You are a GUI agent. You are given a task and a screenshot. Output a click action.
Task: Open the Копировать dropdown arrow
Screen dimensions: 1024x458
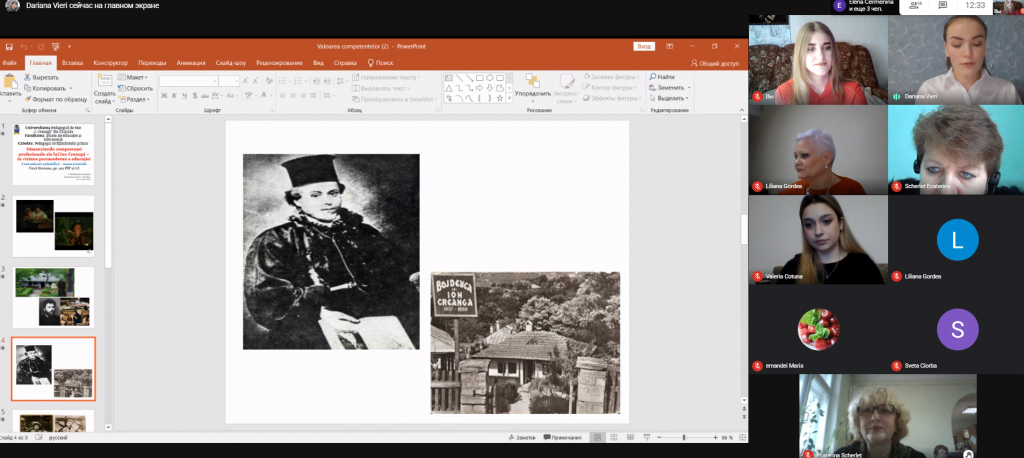(x=71, y=88)
